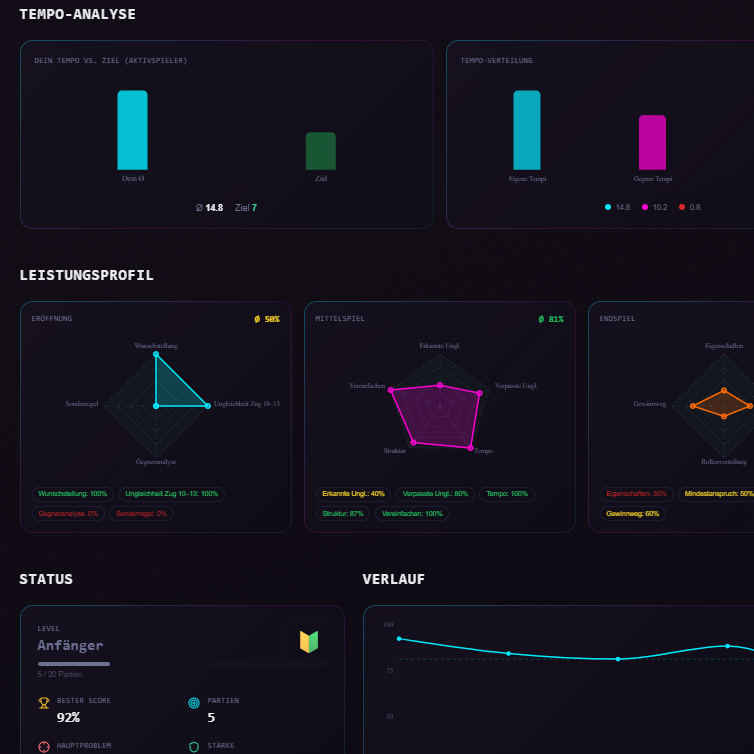Click the green-yellow beginner level badge

click(309, 641)
